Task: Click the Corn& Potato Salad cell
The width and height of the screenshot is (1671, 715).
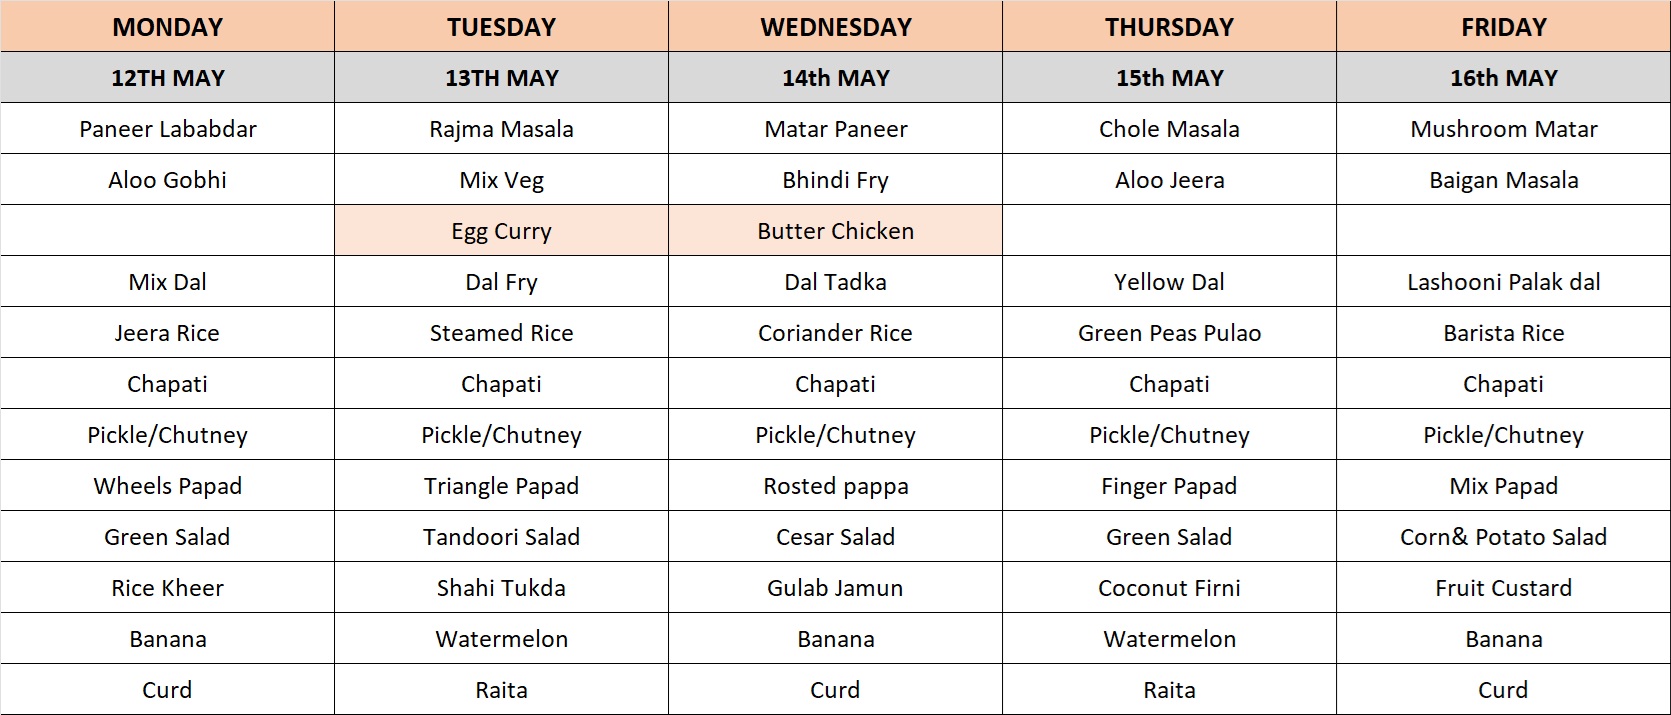Action: click(x=1503, y=536)
